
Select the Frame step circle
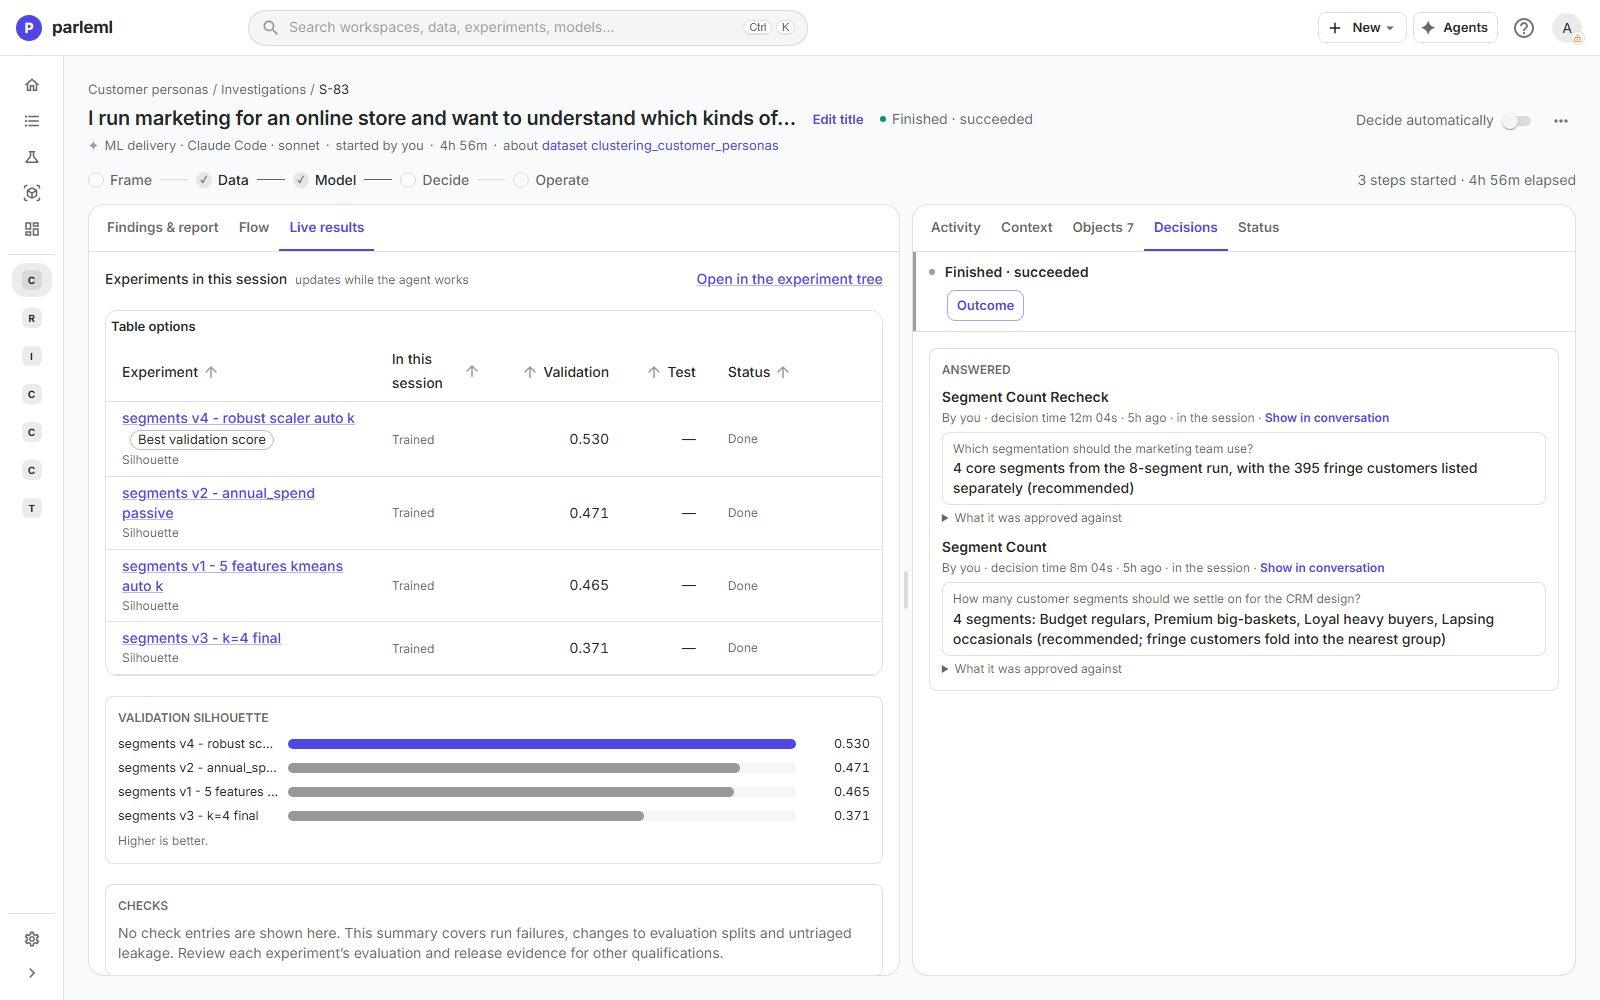pyautogui.click(x=96, y=180)
